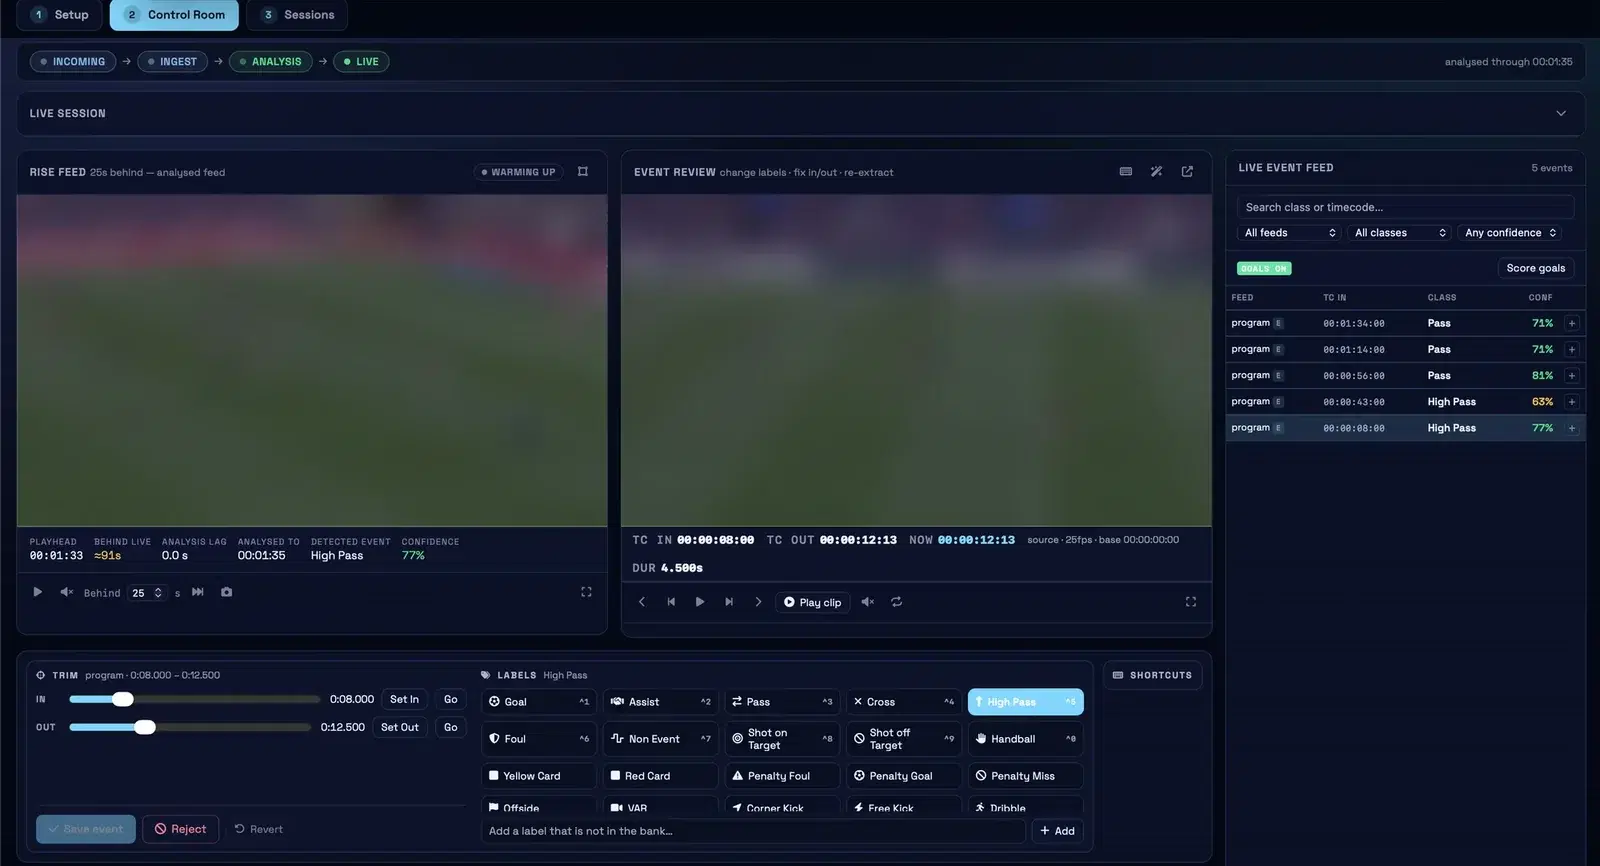Go to the previous event in Event Review
The image size is (1600, 866).
coord(642,602)
